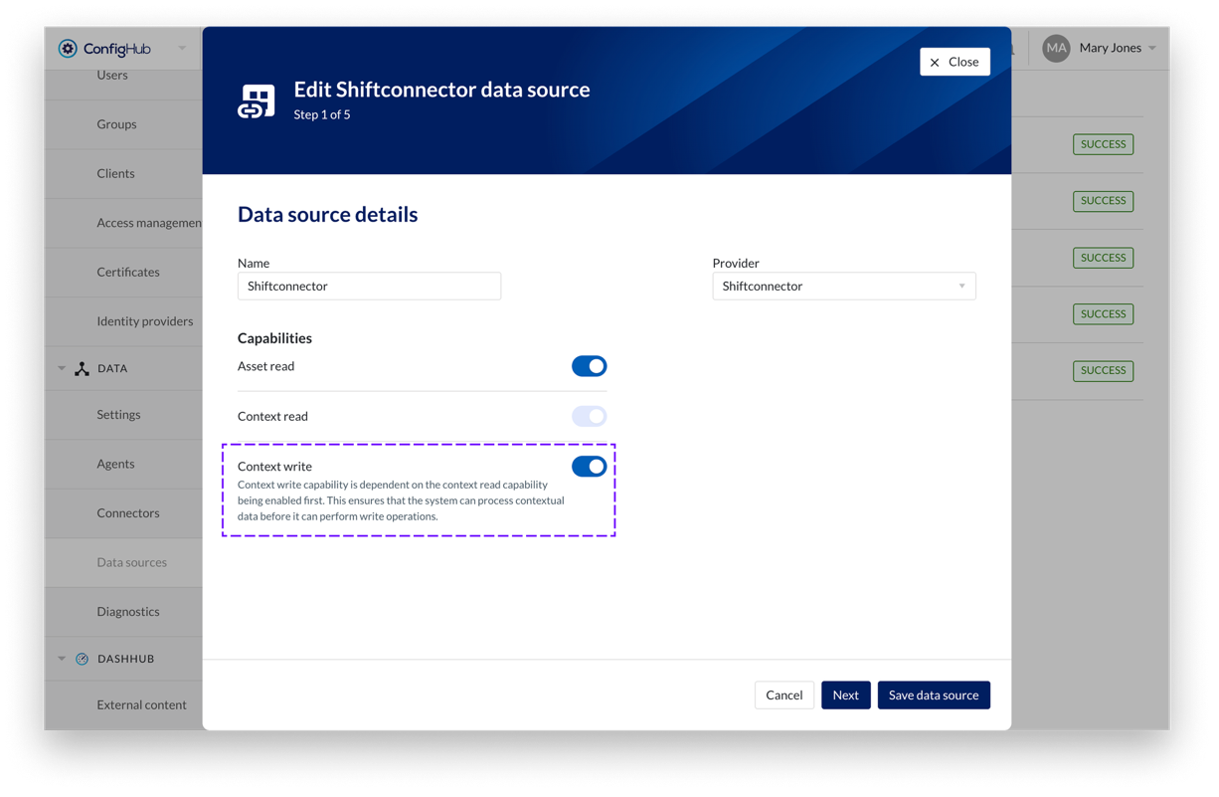
Task: Click Save data source button
Action: [x=933, y=695]
